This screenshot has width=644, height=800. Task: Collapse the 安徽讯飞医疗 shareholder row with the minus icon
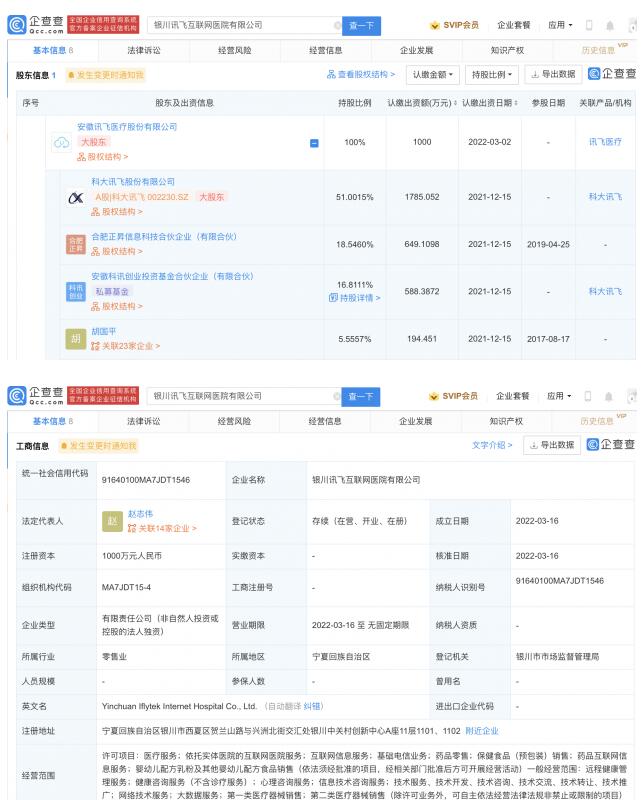click(x=314, y=143)
